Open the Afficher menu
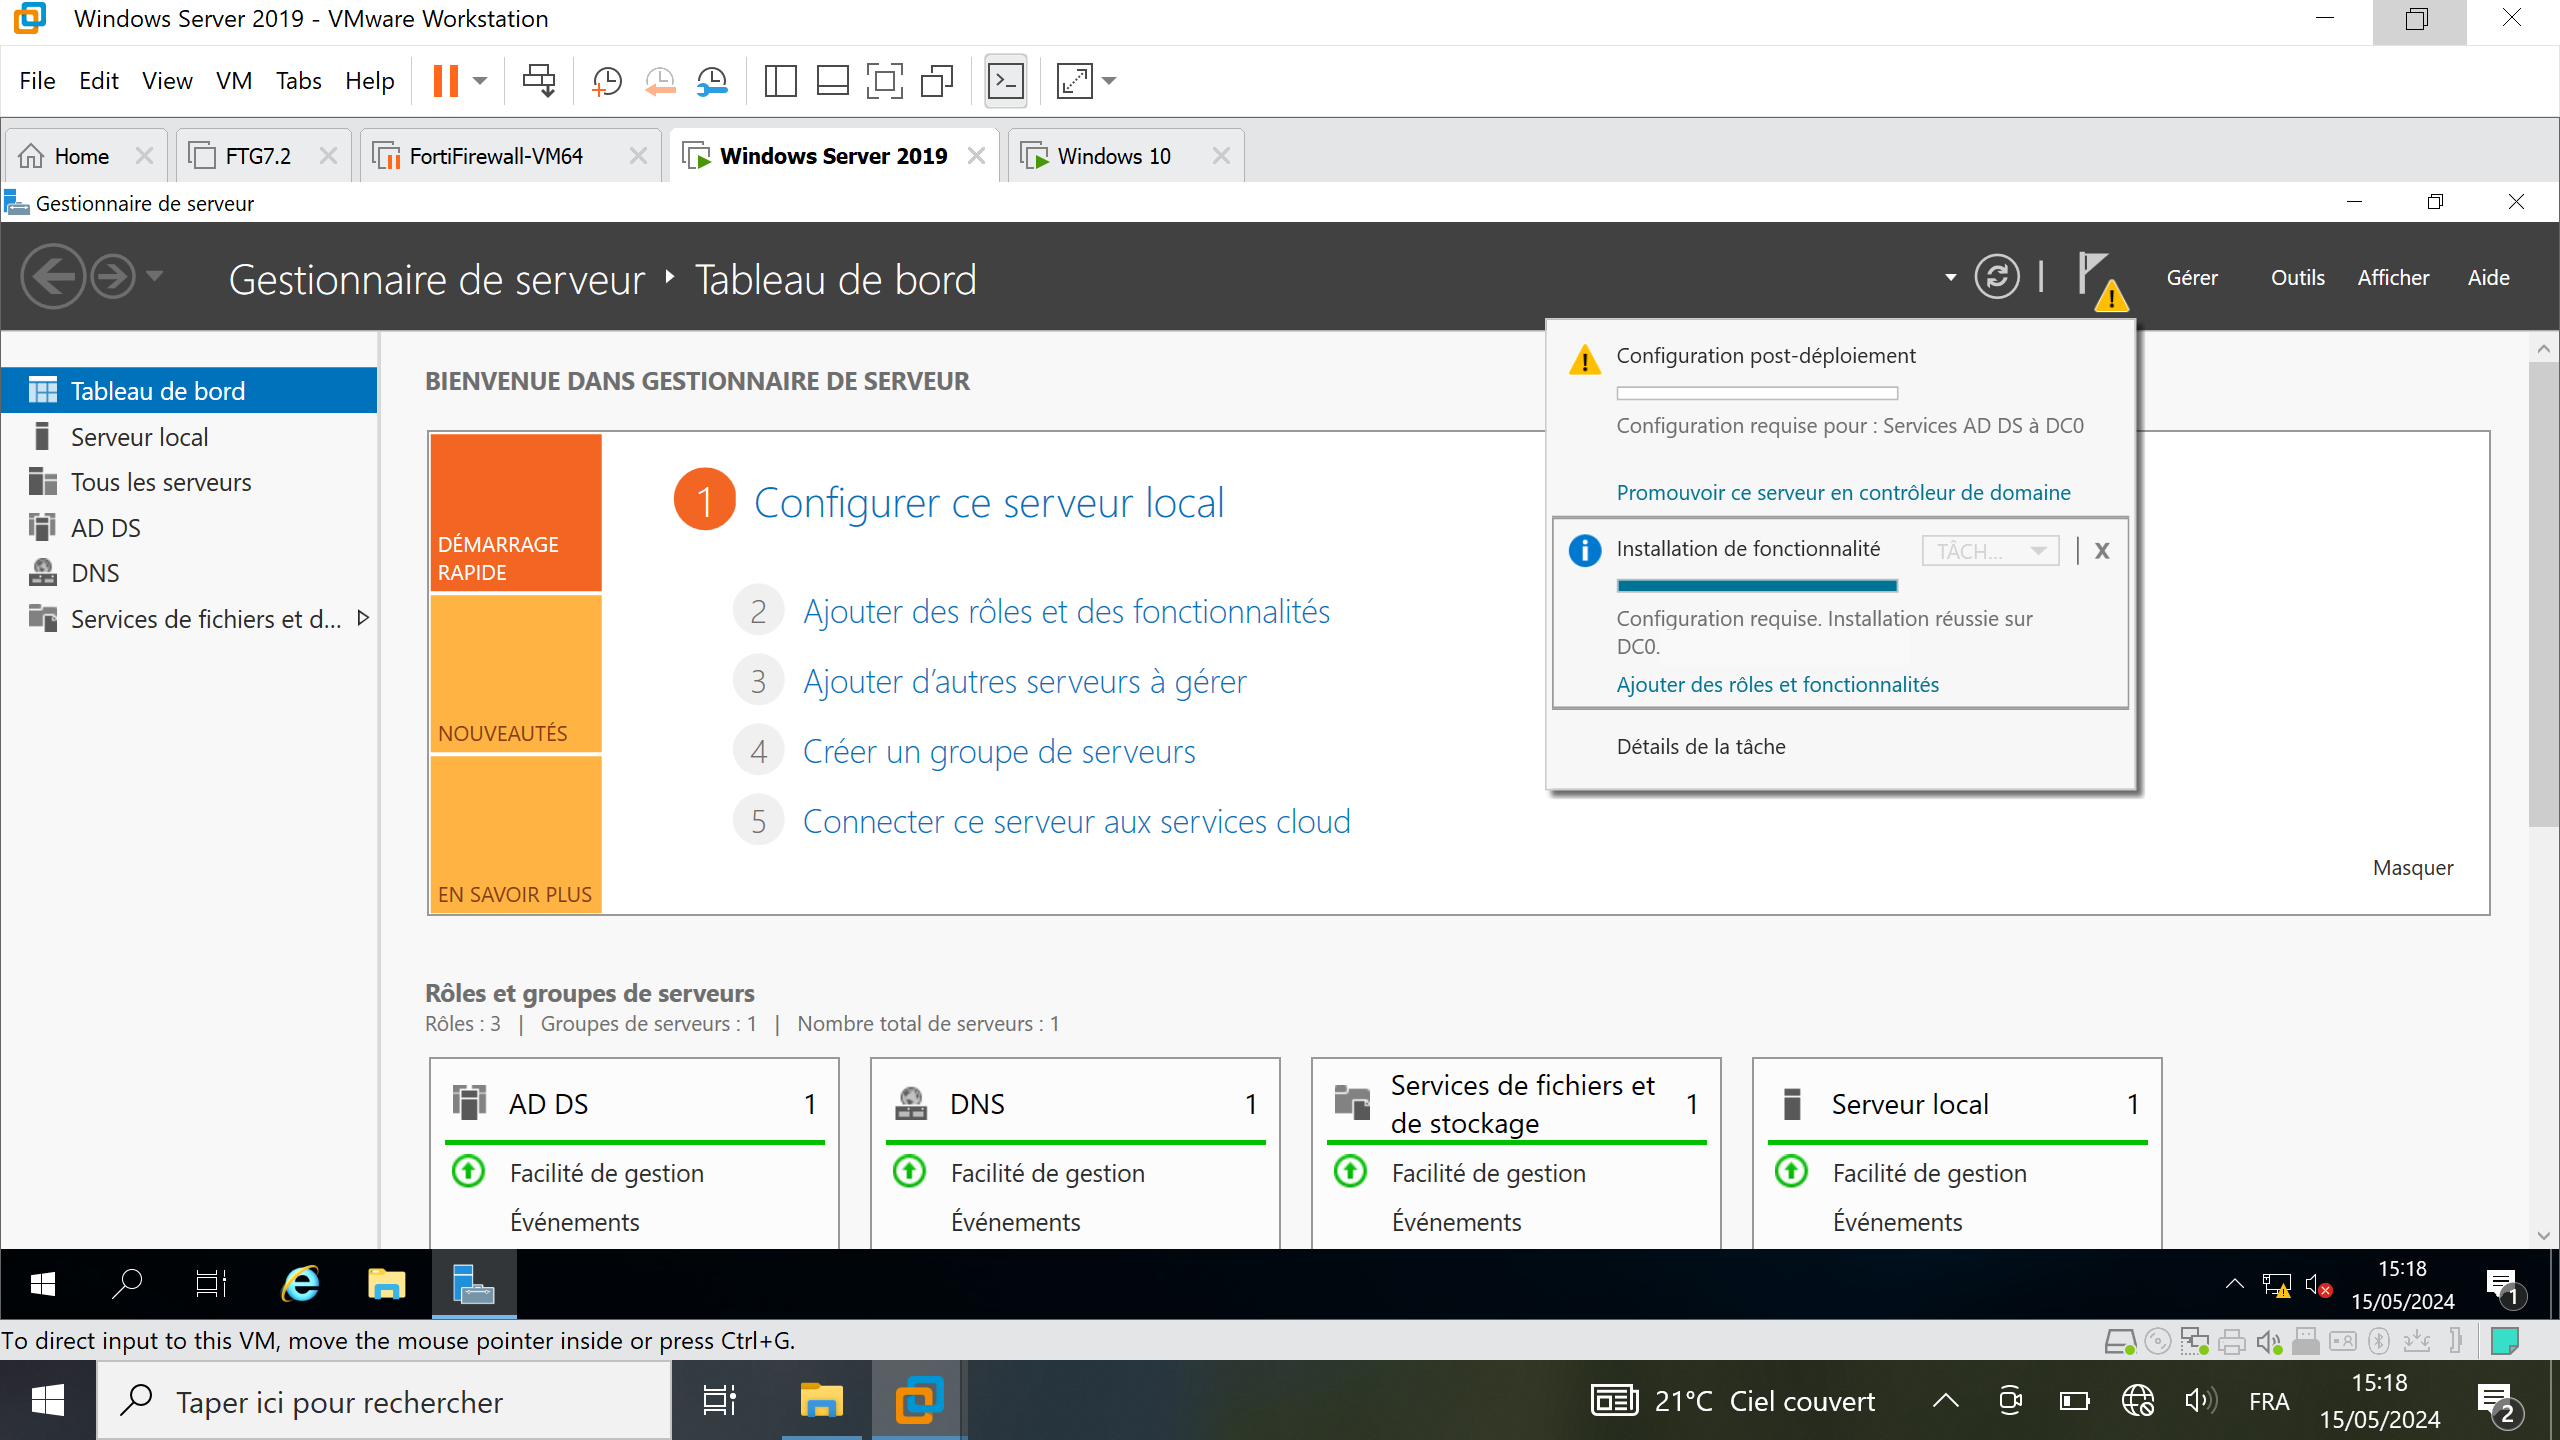This screenshot has height=1440, width=2560. 2393,278
